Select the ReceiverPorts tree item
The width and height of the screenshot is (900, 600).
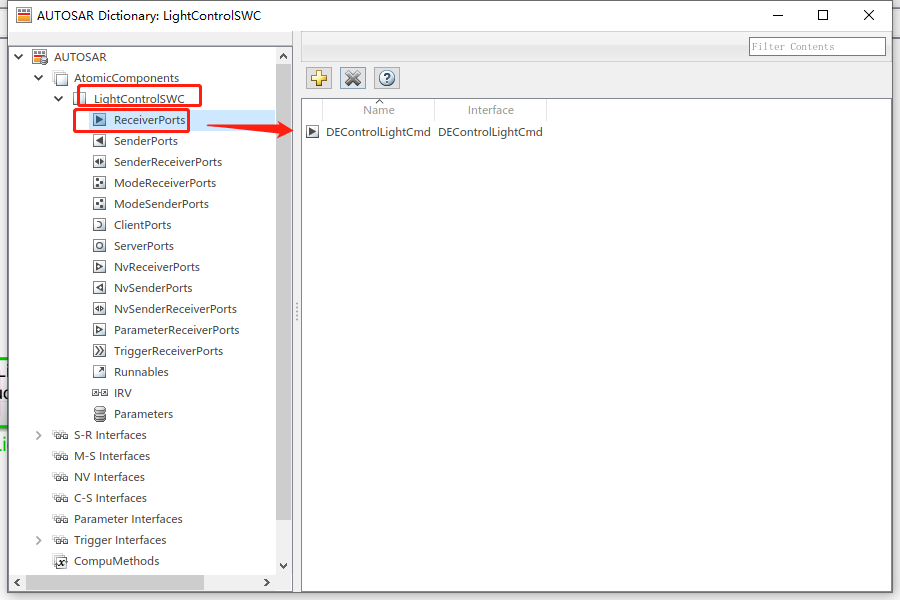149,119
